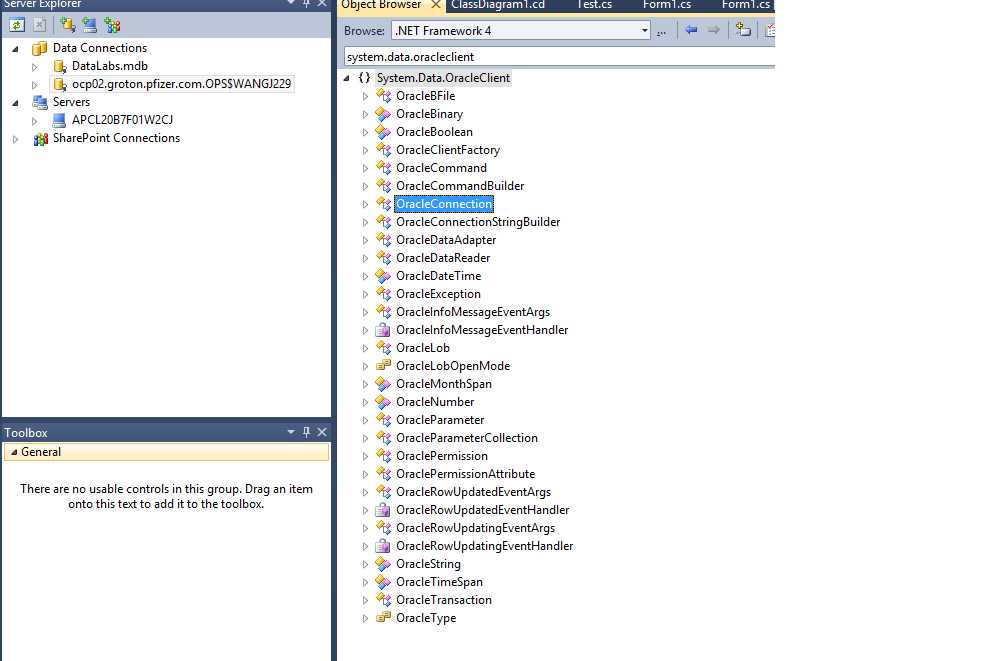Expand the OracleConnection class node
The image size is (1008, 661).
pos(365,204)
